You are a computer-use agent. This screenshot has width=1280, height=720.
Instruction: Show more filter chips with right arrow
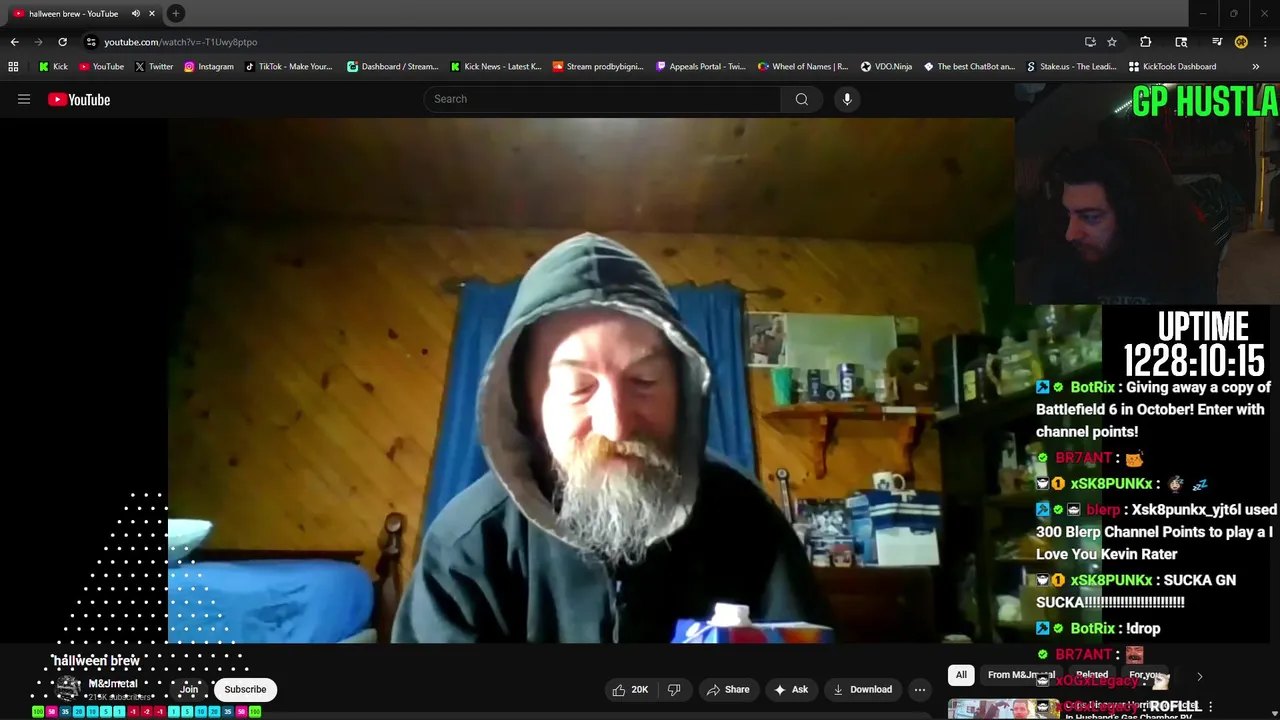pyautogui.click(x=1200, y=676)
